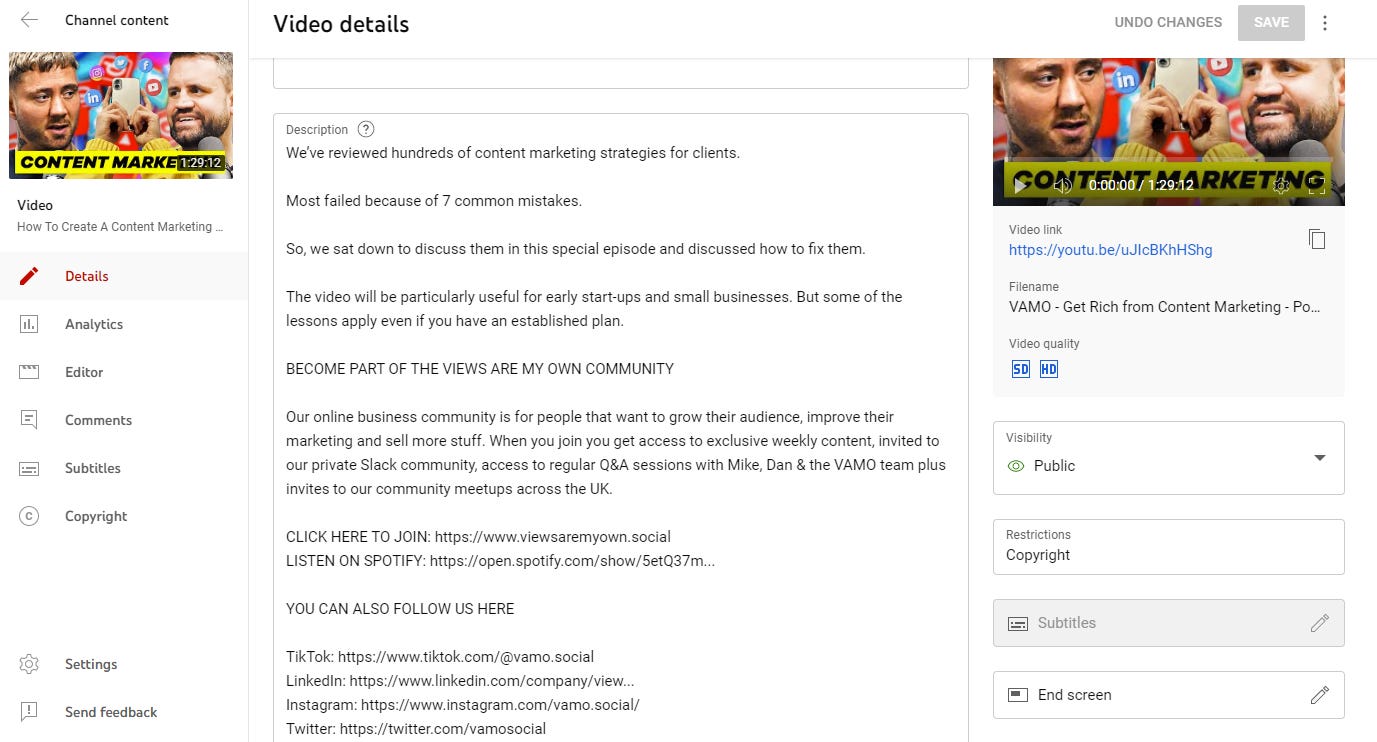Toggle the SD quality badge
Screen dimensions: 1377x742
(1020, 369)
